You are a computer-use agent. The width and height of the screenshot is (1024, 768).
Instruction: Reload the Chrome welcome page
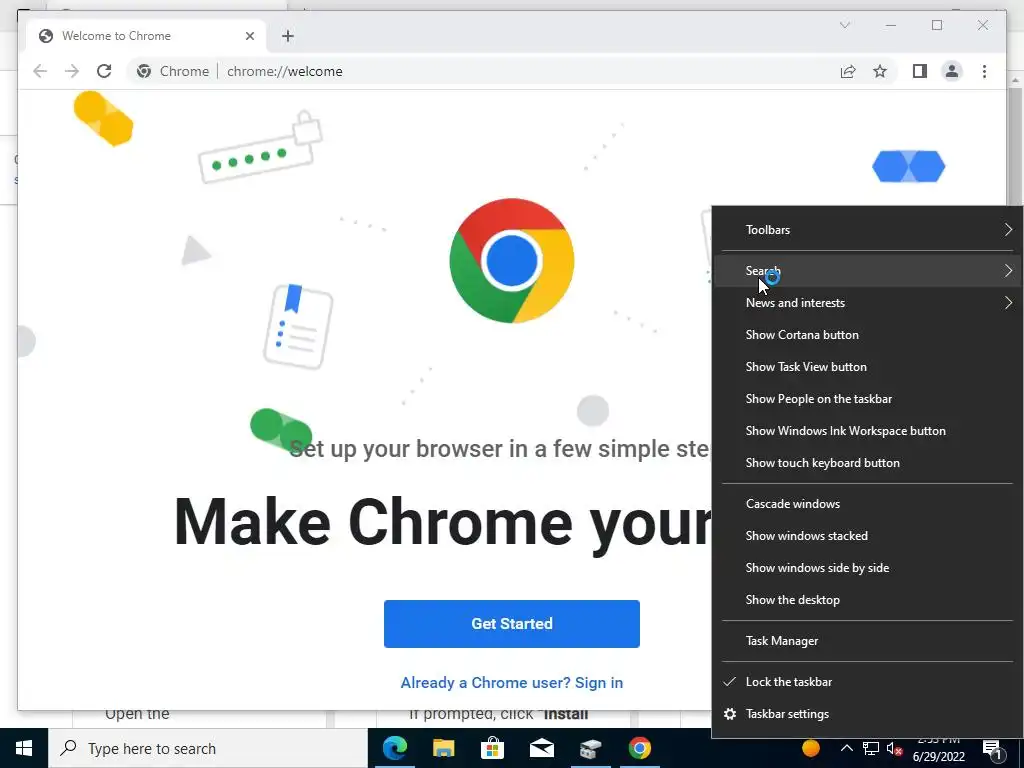pos(104,71)
